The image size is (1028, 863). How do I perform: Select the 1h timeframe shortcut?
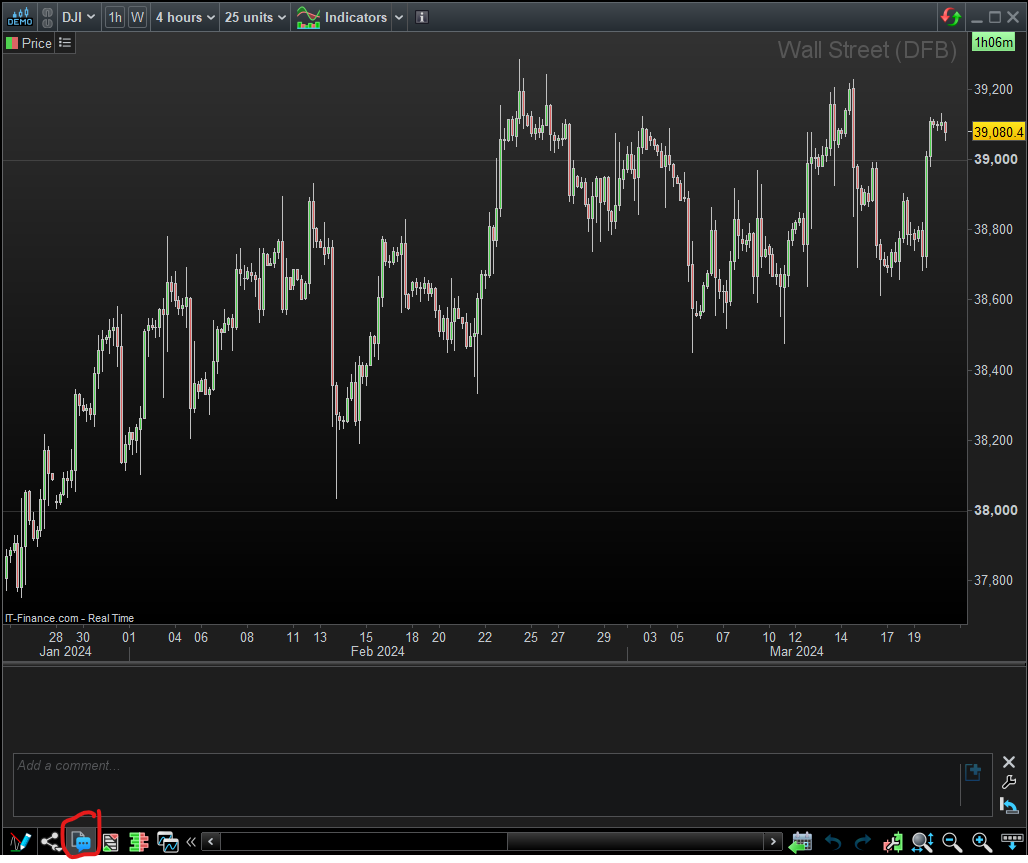[115, 17]
